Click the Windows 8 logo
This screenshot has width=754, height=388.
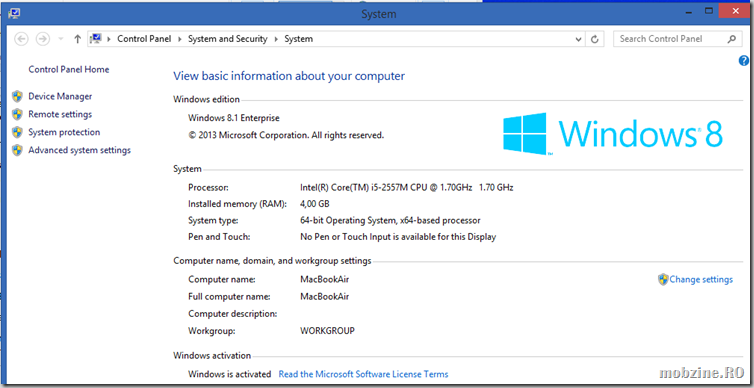(613, 133)
